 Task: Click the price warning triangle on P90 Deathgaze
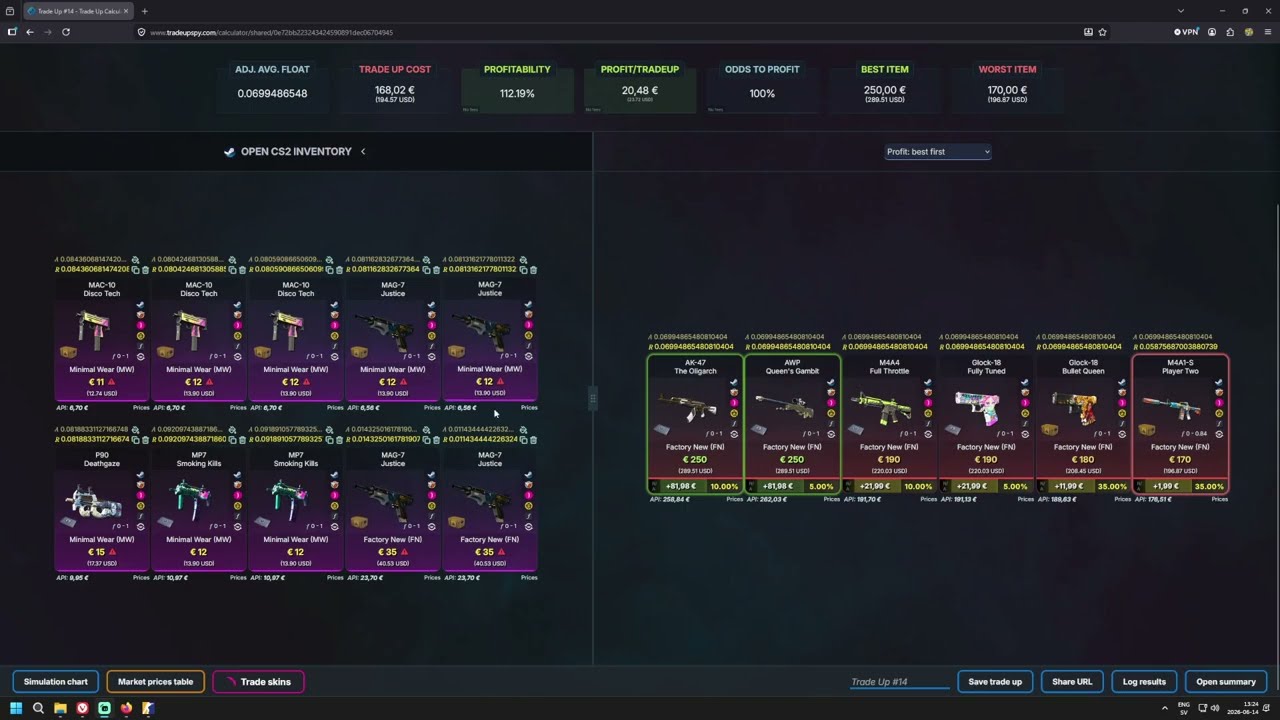tap(112, 552)
